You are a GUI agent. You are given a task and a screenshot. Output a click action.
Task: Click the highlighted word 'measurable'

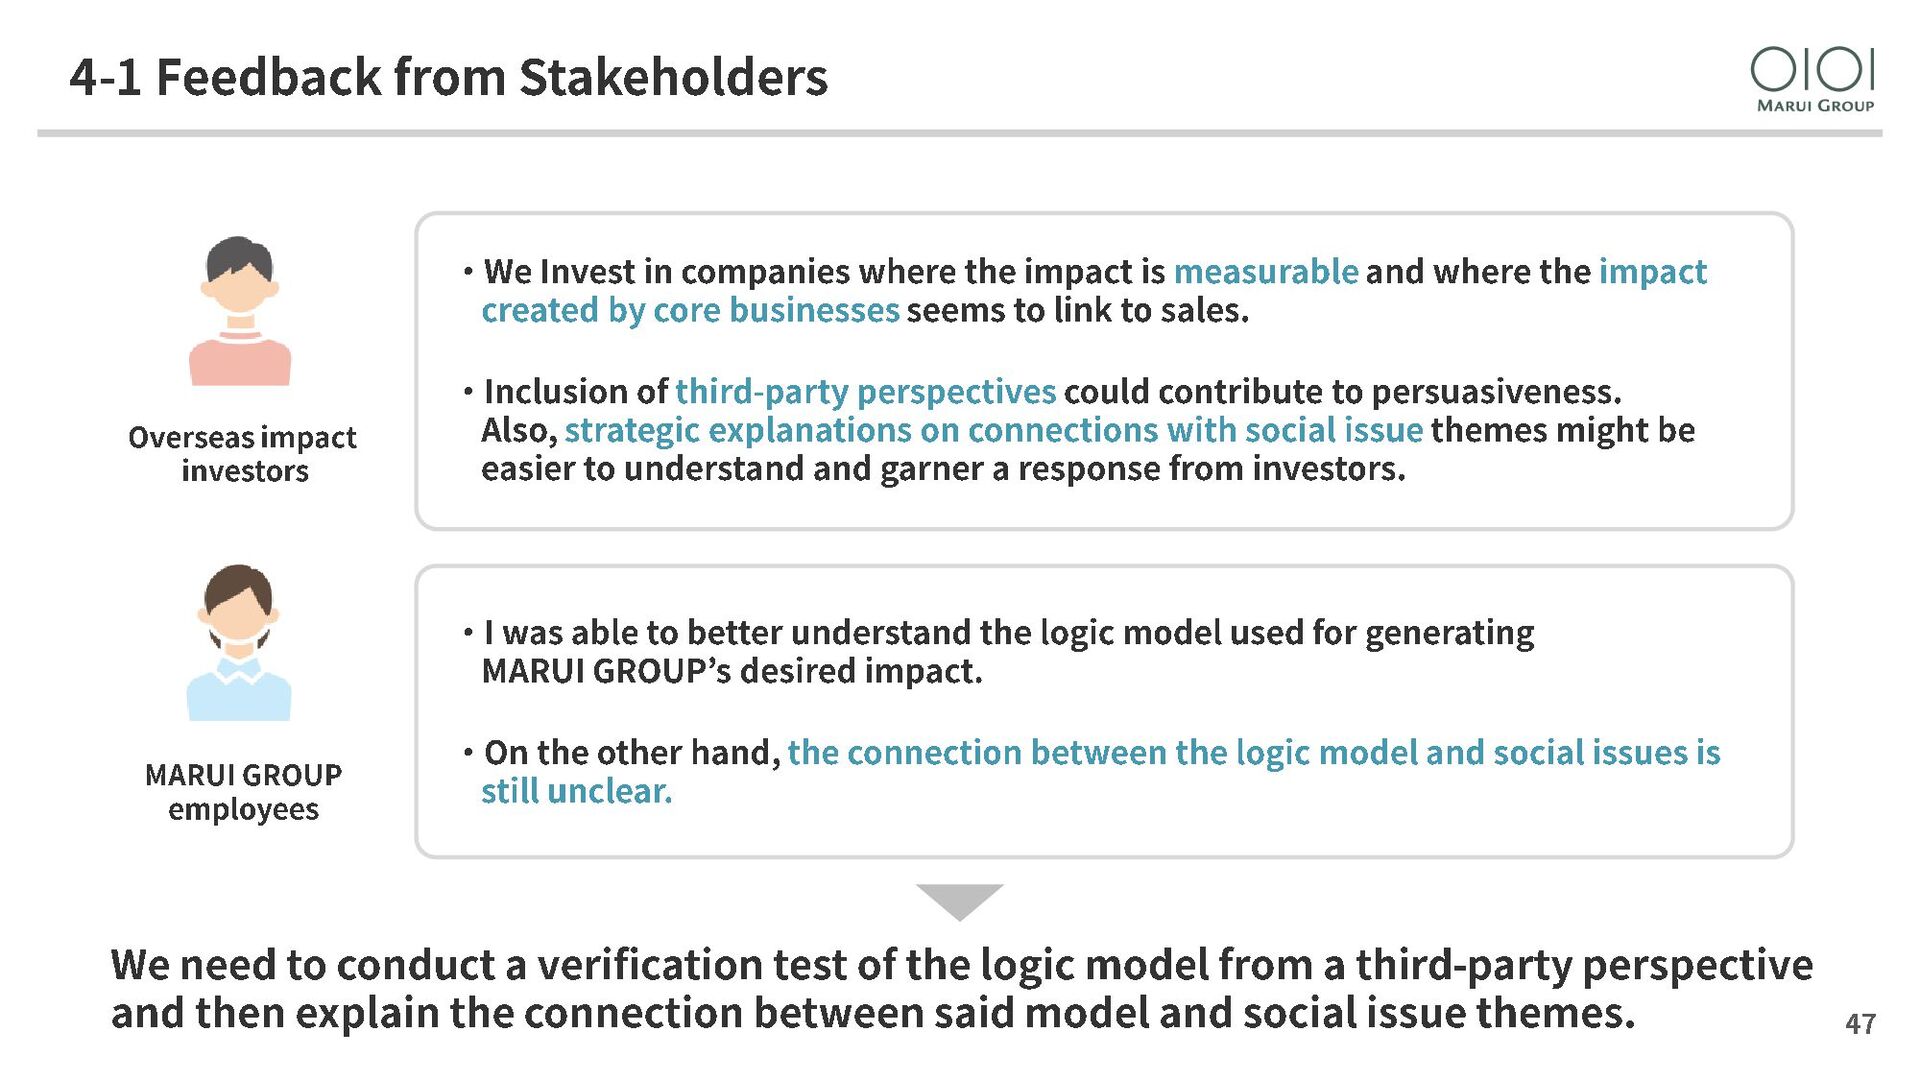click(1265, 272)
